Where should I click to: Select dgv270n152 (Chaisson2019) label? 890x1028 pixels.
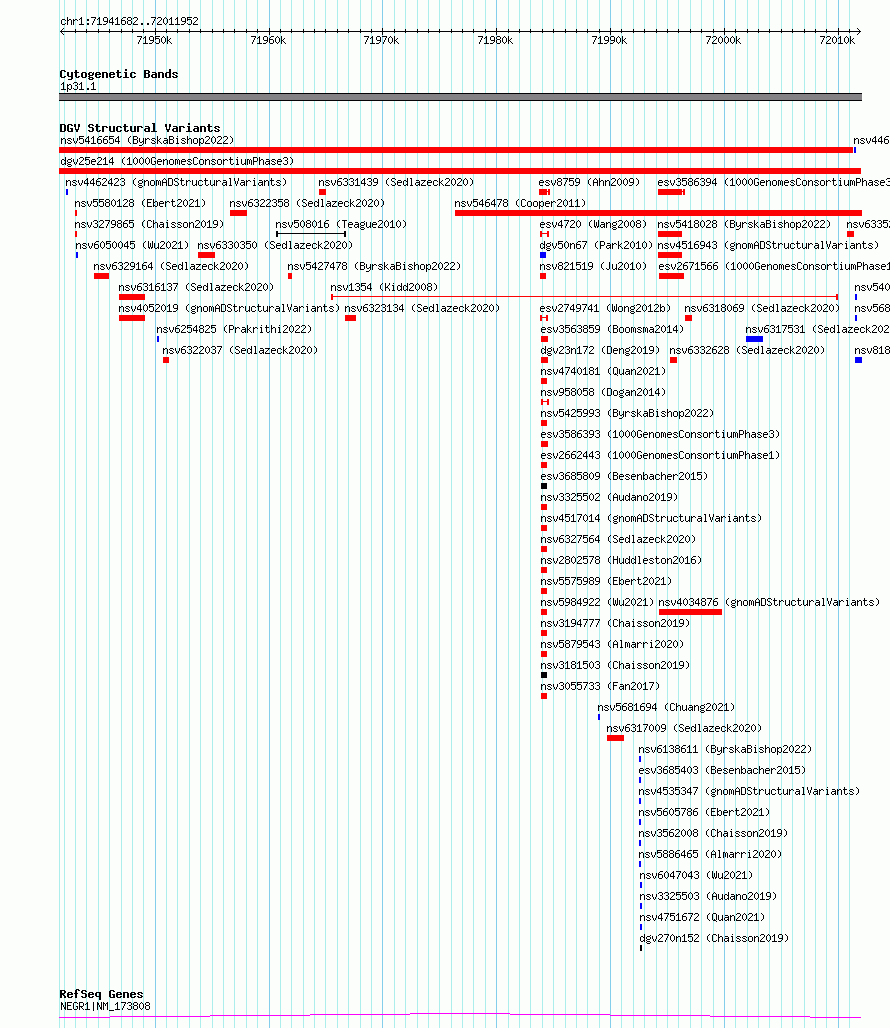point(714,938)
